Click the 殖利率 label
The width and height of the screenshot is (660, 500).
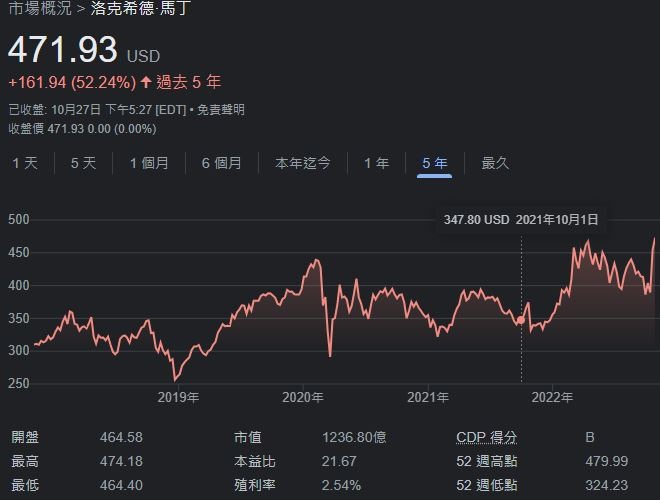[x=255, y=486]
